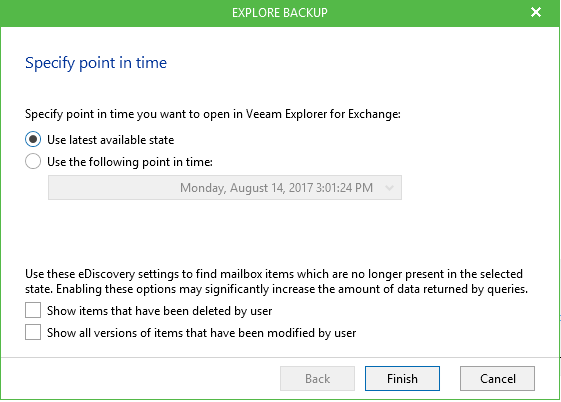Click the 3:01:24 PM time text in date field

[x=345, y=188]
